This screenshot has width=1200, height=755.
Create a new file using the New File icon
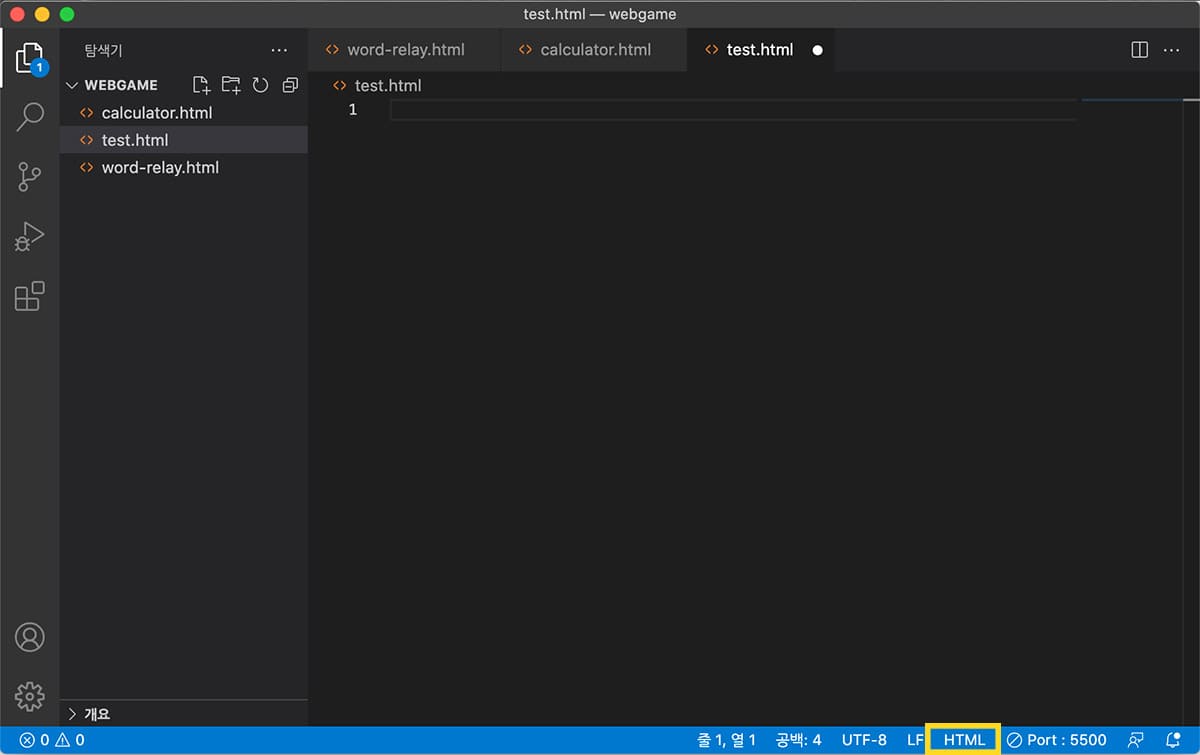(201, 85)
